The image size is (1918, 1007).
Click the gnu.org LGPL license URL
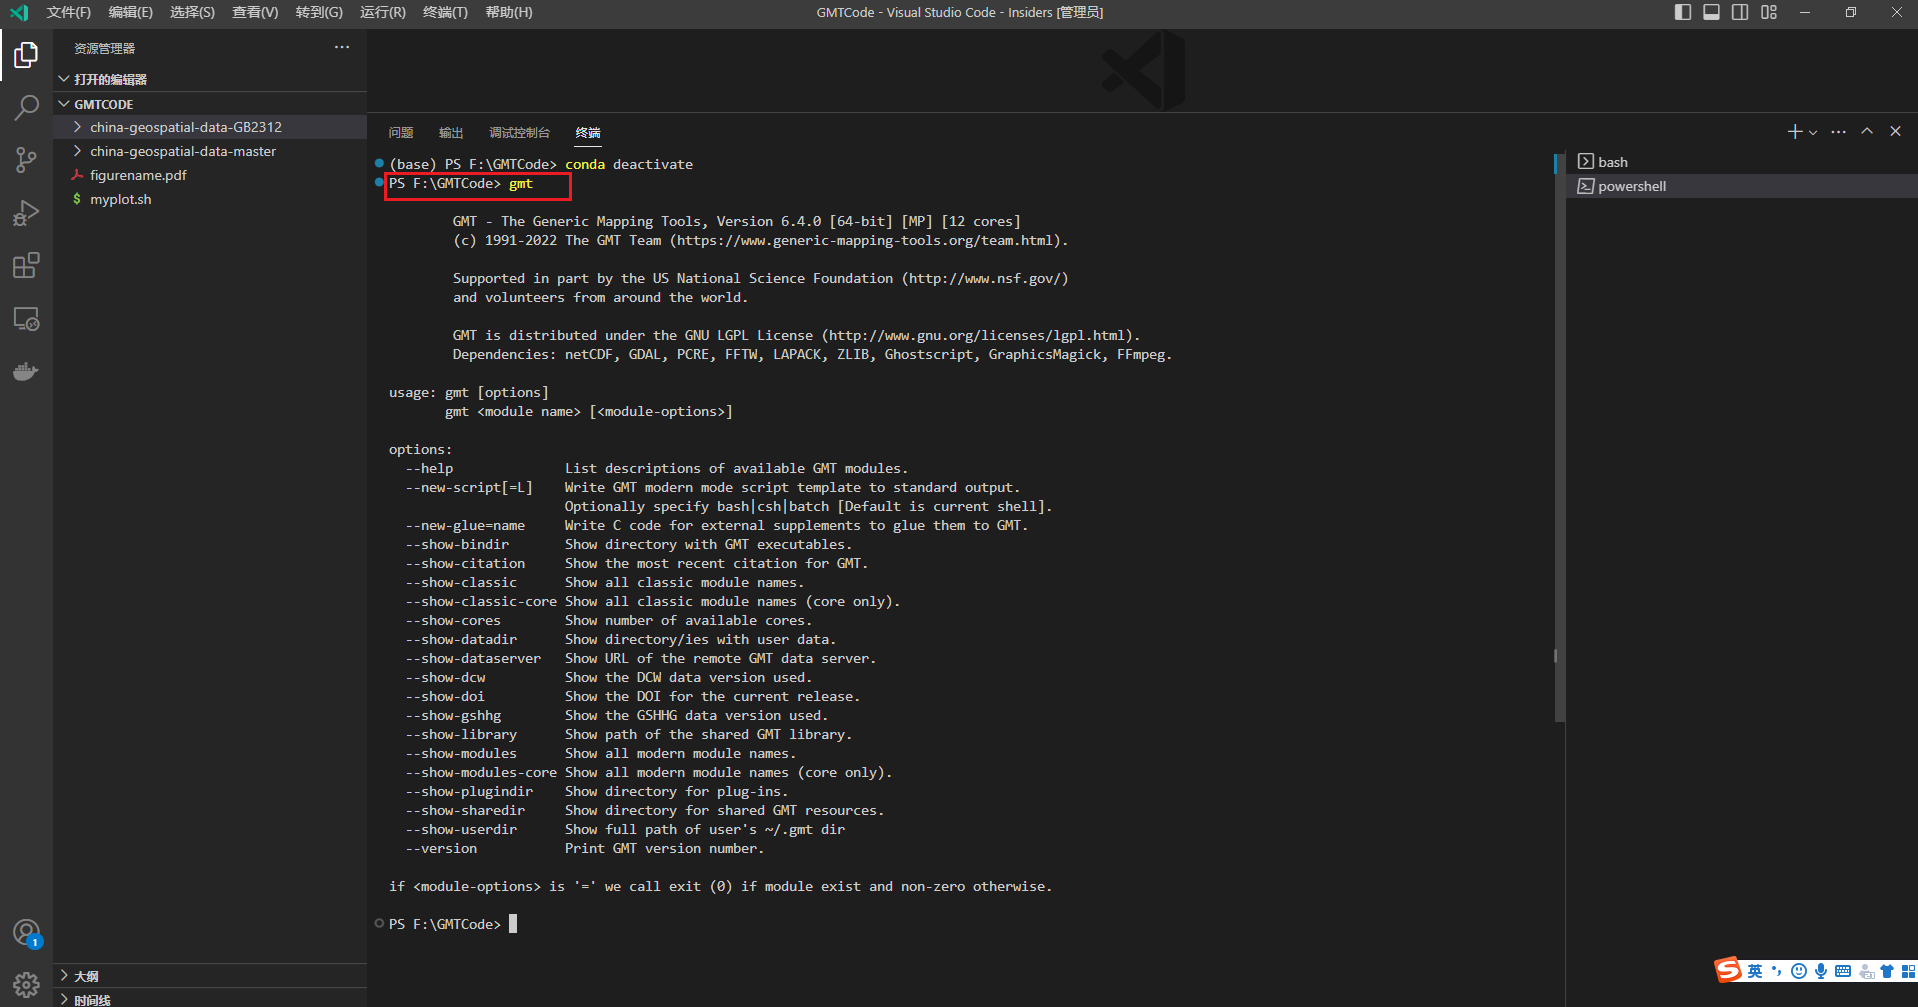tap(976, 336)
